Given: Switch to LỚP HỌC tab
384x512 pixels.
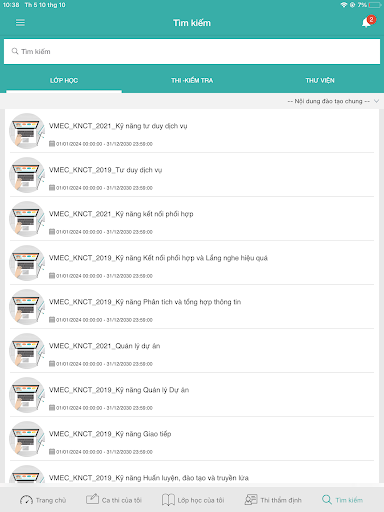Looking at the screenshot, I should pos(64,80).
